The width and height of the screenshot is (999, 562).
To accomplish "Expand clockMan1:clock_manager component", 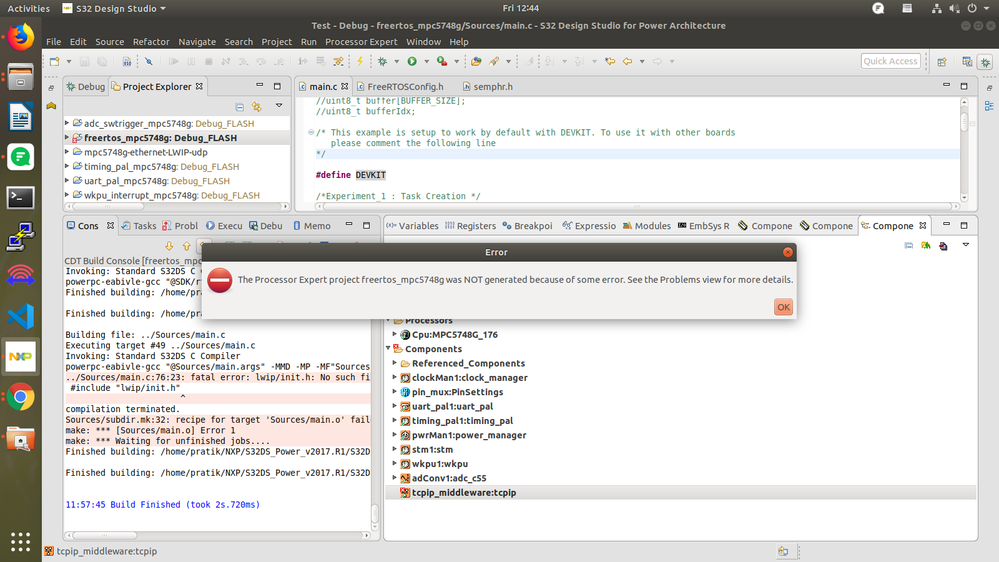I will pos(394,377).
